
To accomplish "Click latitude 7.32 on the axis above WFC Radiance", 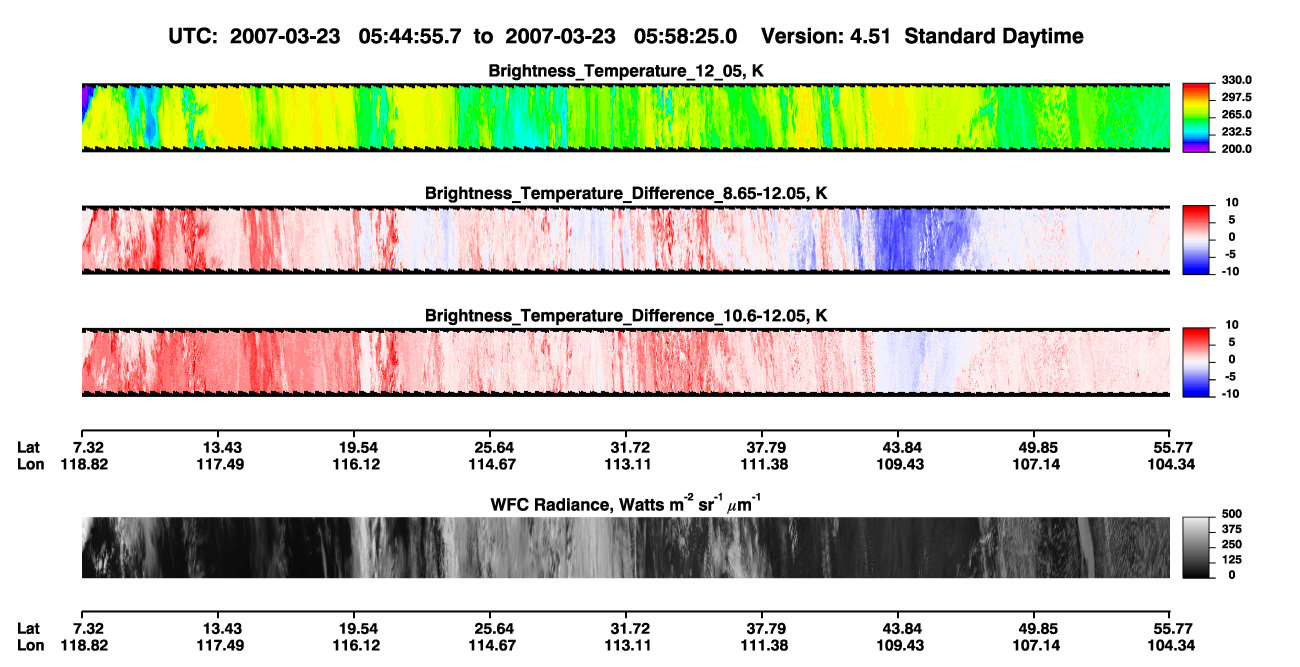I will point(89,447).
